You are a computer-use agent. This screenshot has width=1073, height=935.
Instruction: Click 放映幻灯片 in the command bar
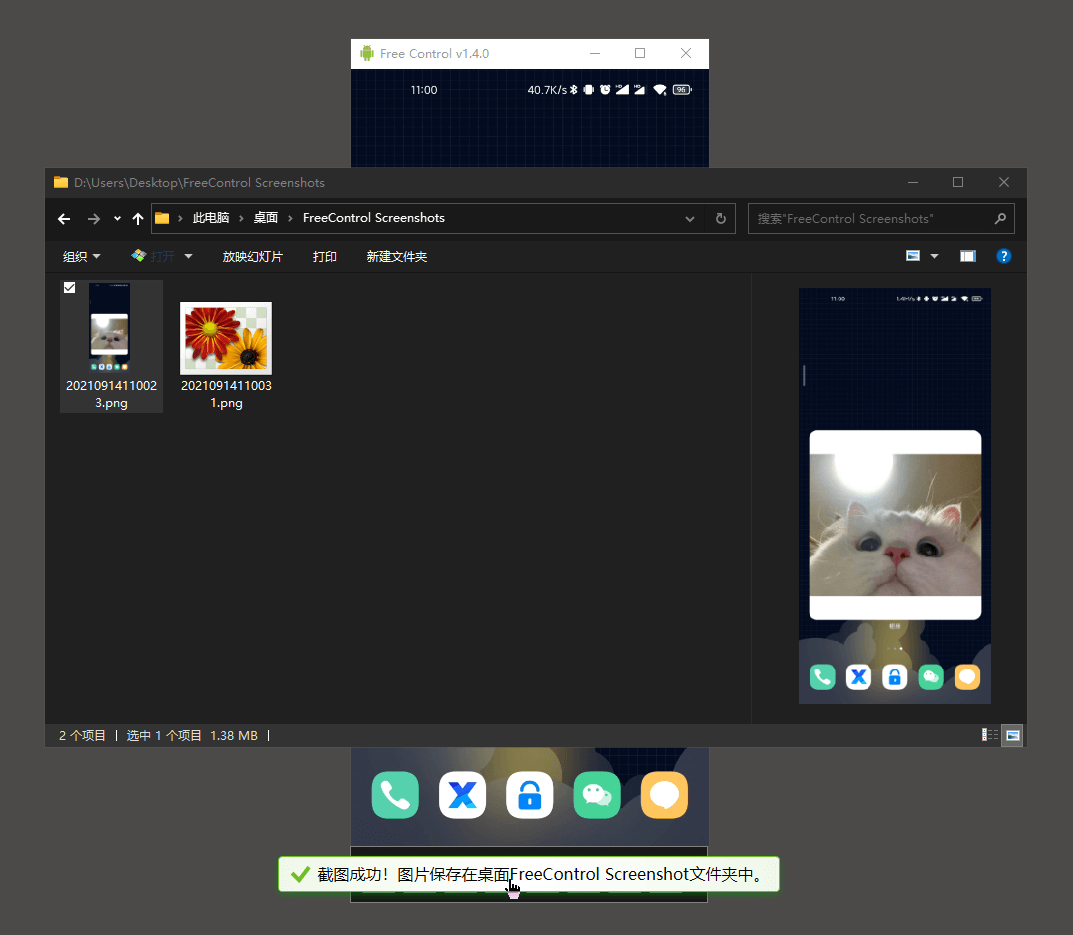252,256
